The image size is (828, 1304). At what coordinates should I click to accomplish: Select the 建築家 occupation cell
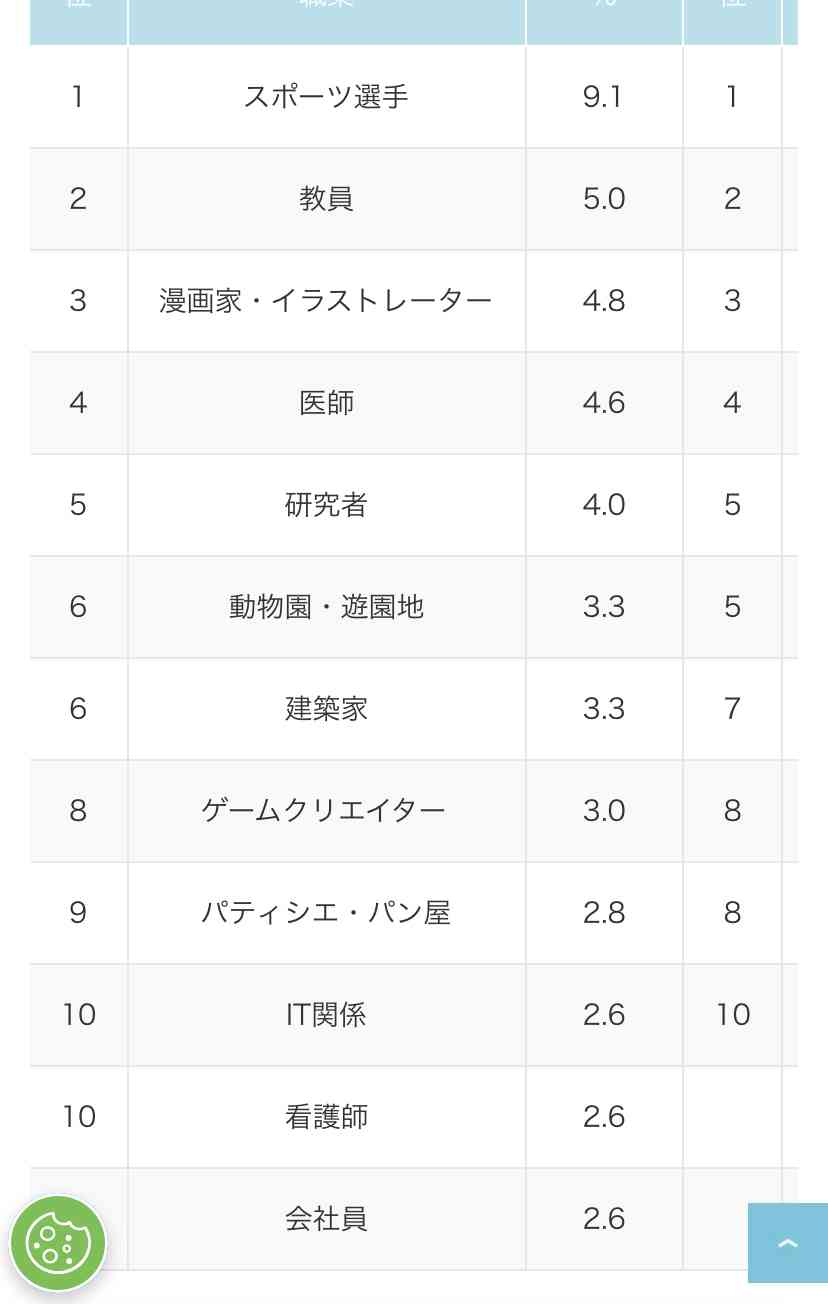[326, 709]
